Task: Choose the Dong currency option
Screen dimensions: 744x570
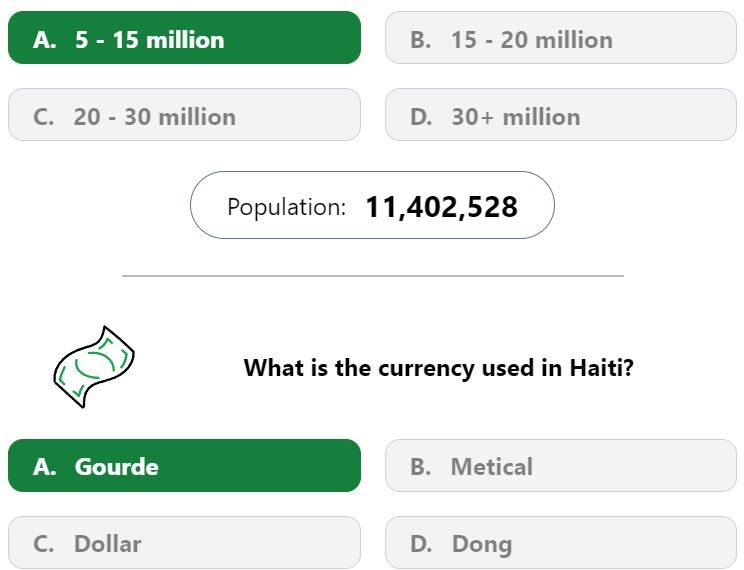Action: point(561,542)
